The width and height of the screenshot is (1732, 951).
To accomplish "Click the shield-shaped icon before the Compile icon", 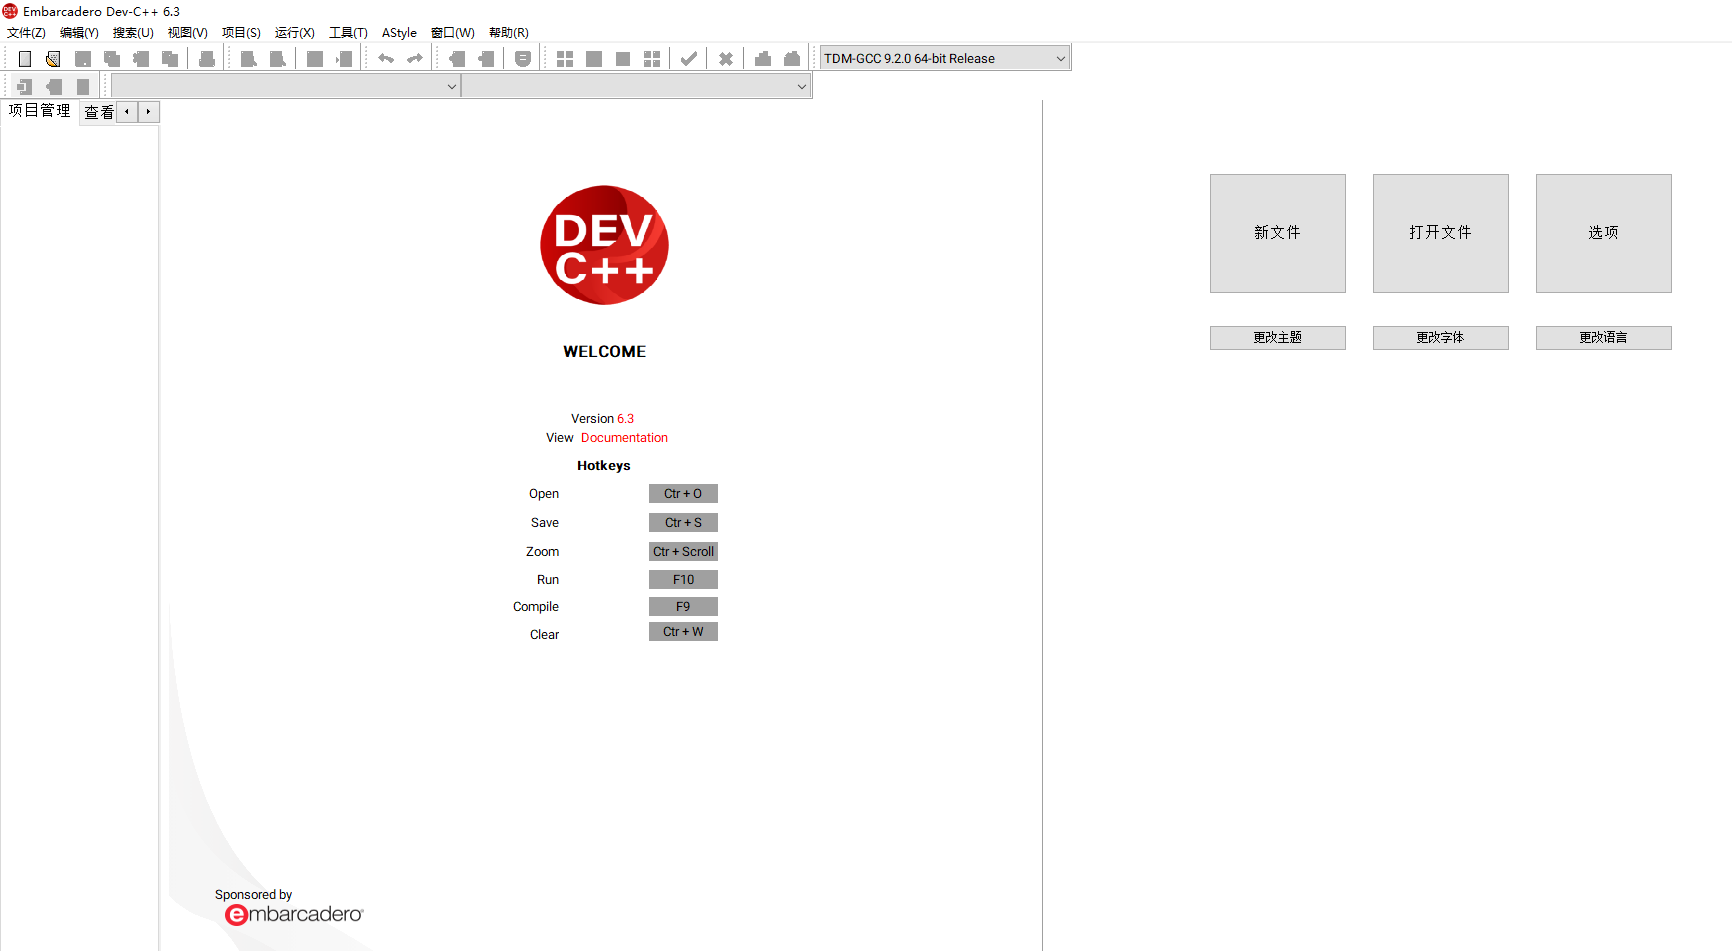I will 523,59.
